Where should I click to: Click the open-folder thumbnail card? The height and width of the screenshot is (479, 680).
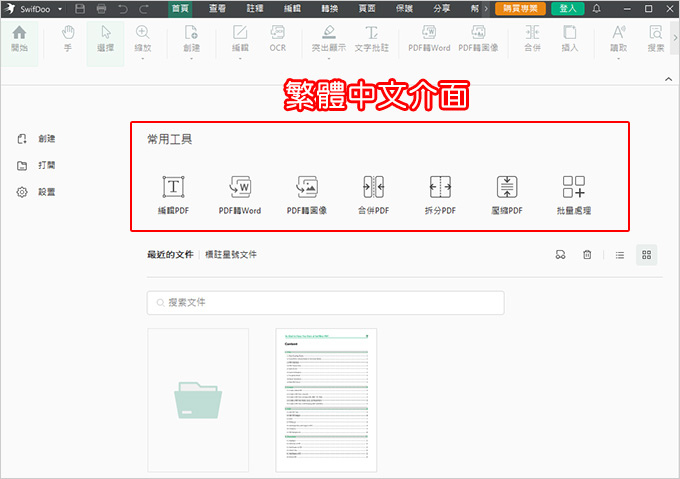198,400
